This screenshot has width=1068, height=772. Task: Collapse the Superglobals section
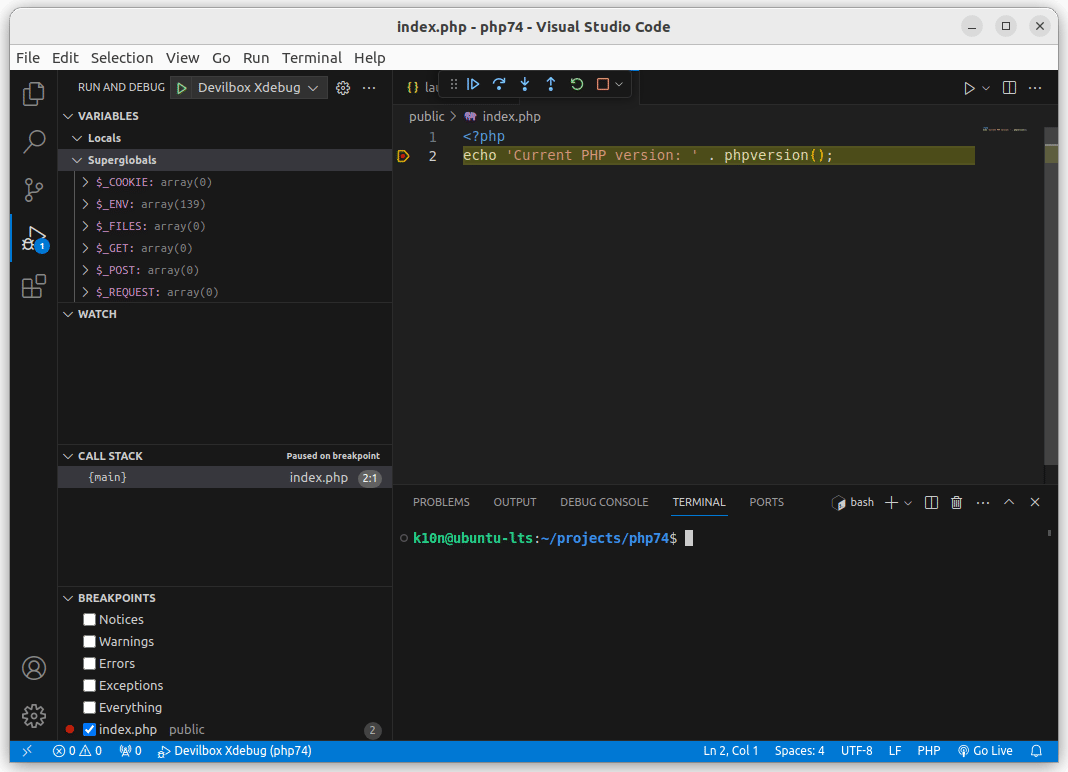point(78,160)
